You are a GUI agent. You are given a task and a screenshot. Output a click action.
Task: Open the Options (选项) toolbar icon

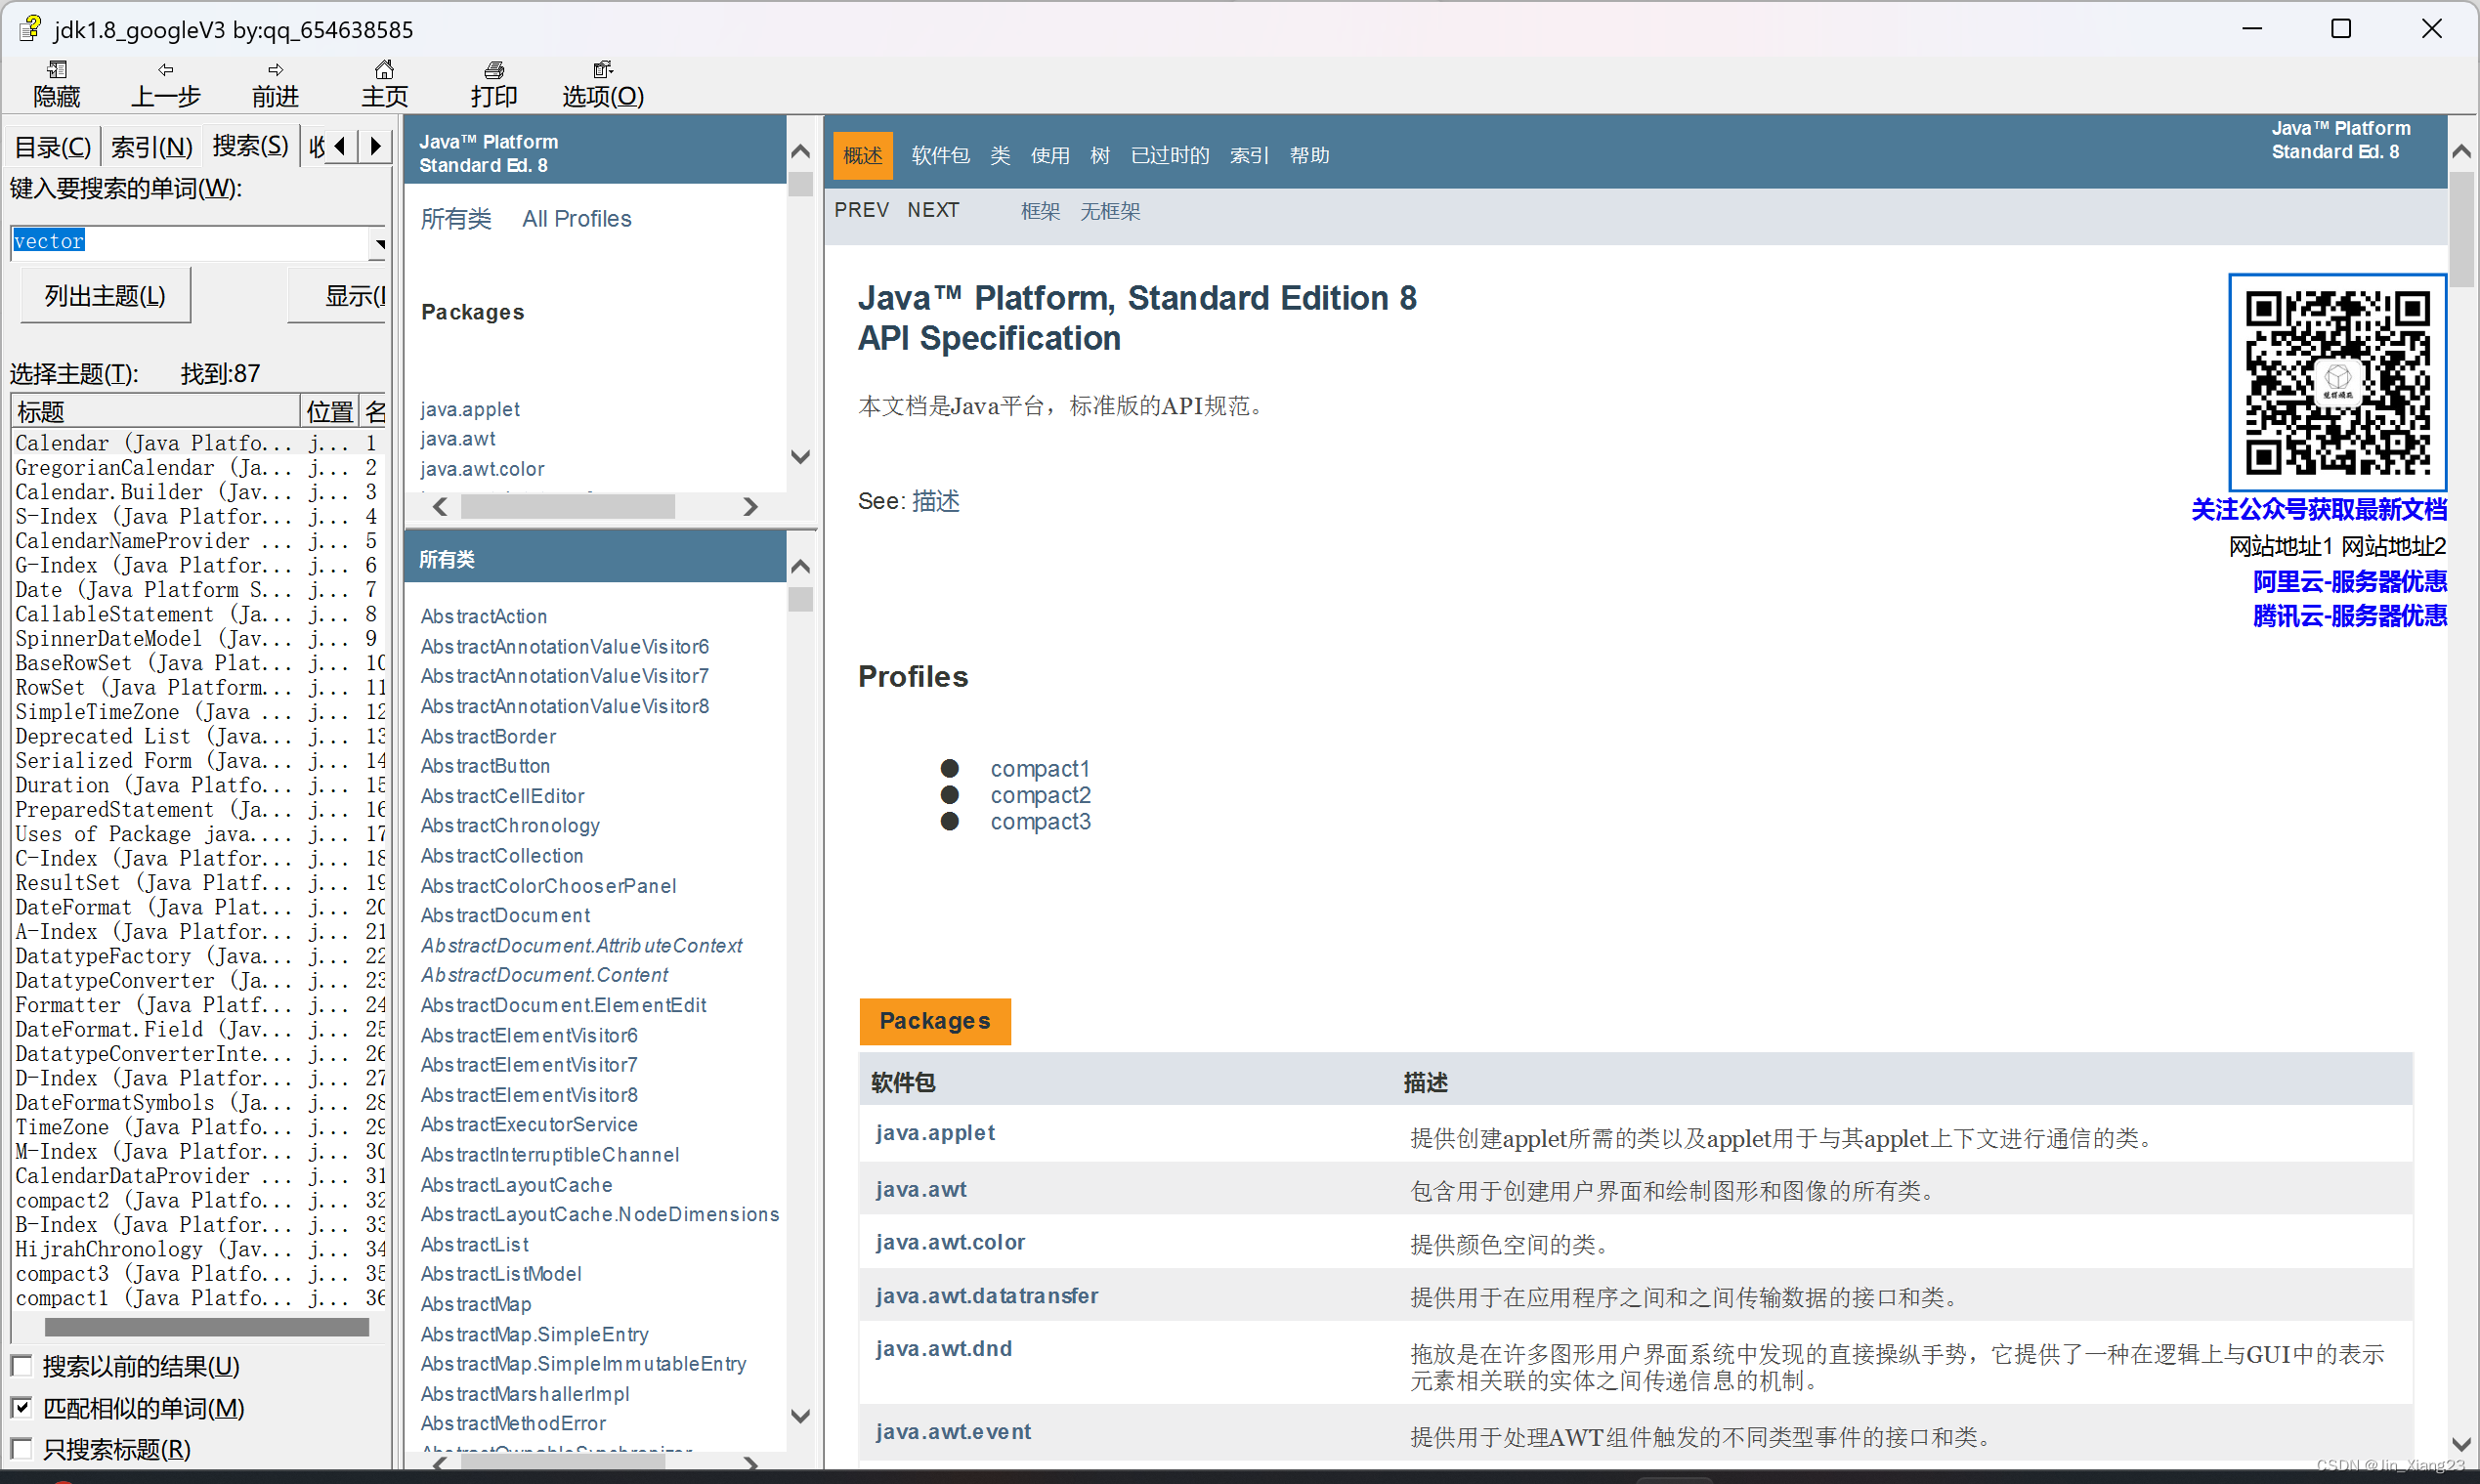[602, 70]
